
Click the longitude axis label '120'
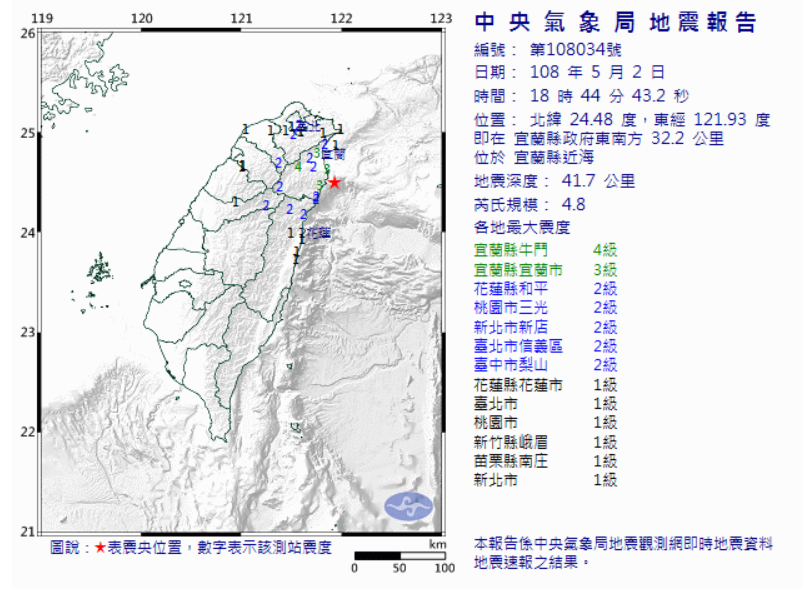pyautogui.click(x=142, y=19)
